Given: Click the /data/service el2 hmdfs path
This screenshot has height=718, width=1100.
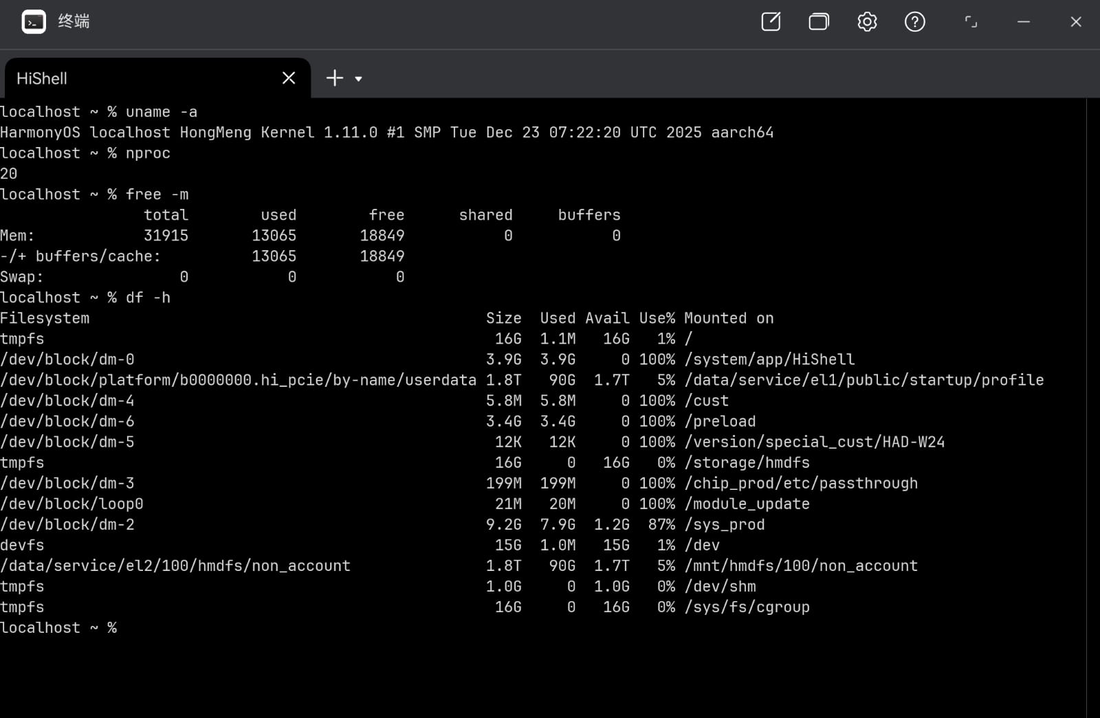Looking at the screenshot, I should pos(175,565).
